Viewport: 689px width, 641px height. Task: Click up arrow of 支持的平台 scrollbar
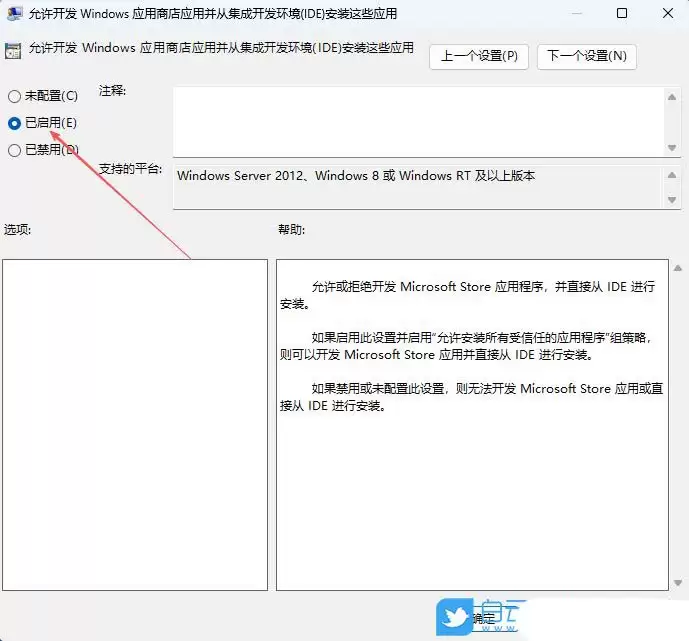pyautogui.click(x=671, y=175)
